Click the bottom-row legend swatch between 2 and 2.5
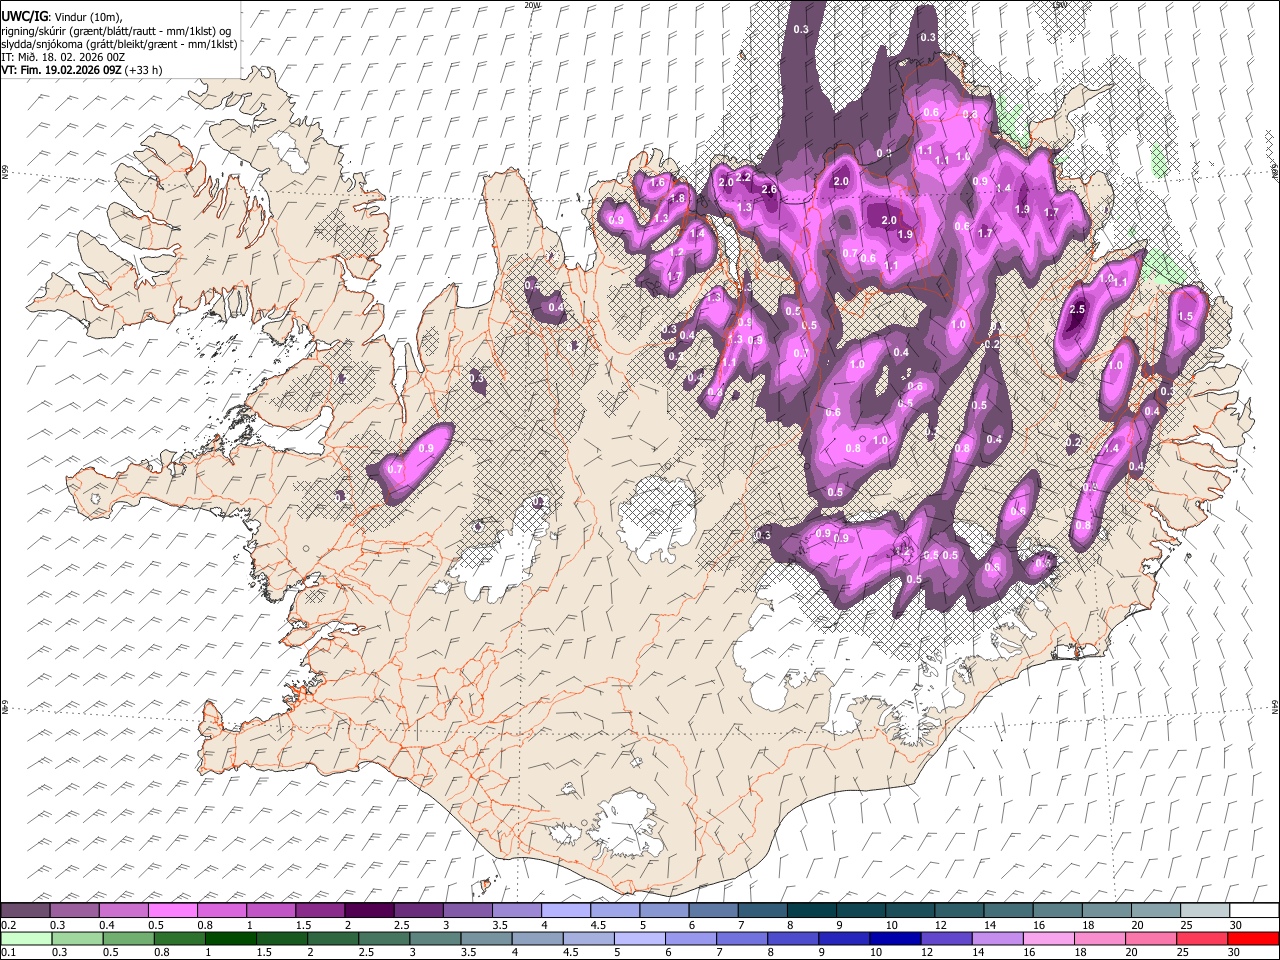 332,938
